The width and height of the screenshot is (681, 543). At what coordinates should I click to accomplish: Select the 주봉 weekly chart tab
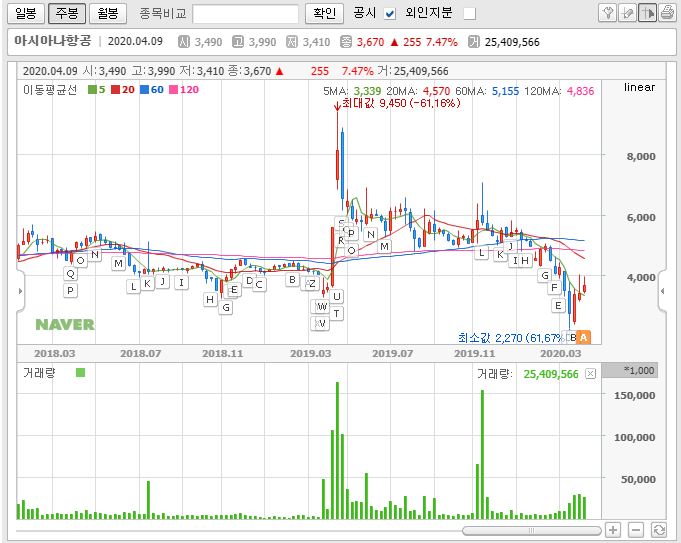(x=67, y=13)
